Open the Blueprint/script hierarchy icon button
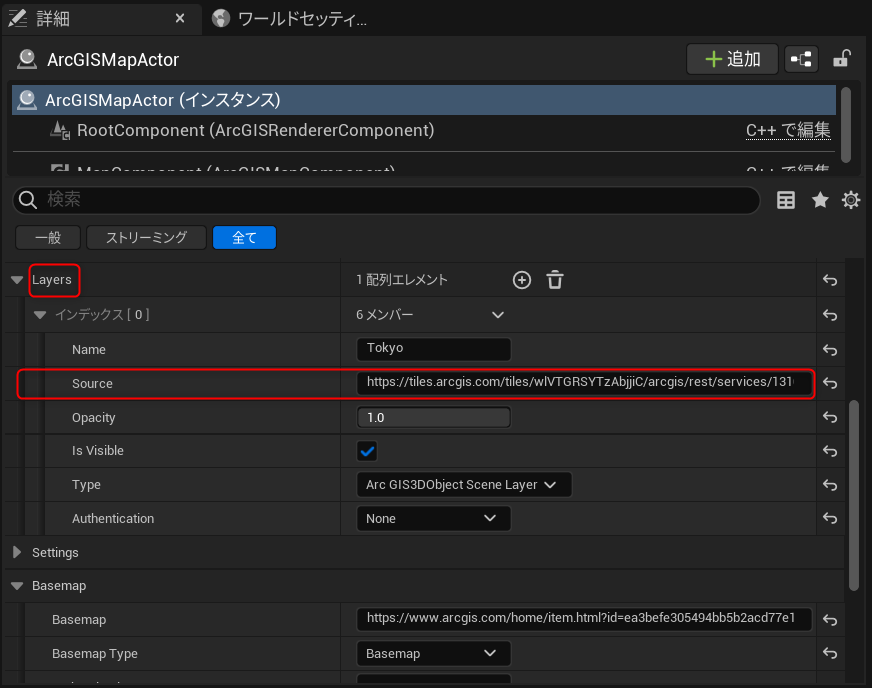 (x=801, y=59)
